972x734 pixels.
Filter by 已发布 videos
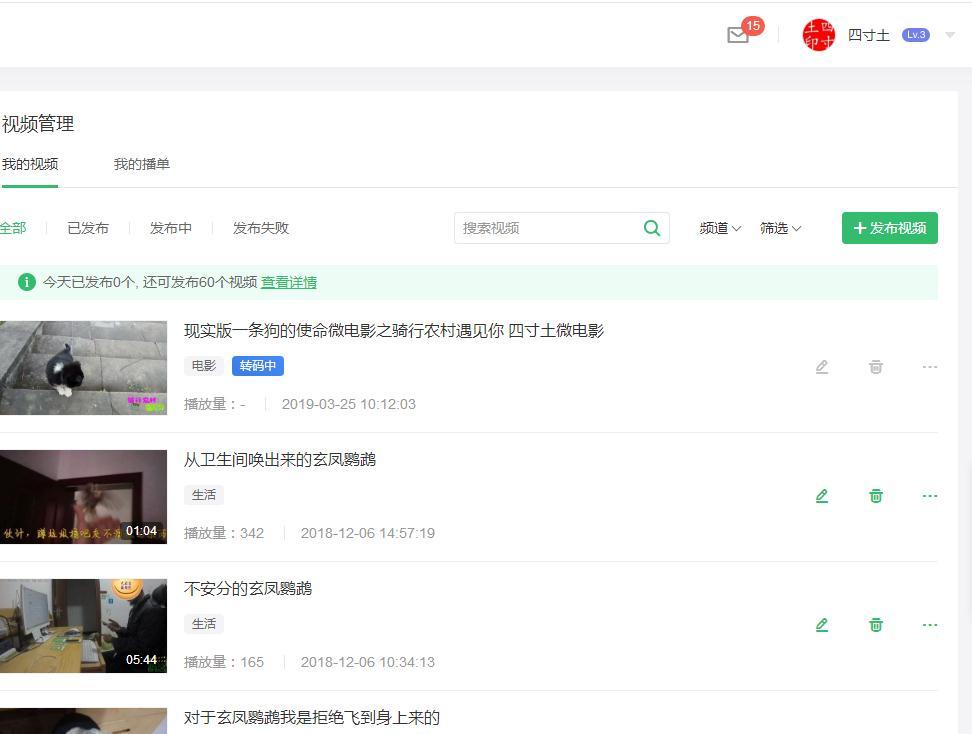click(88, 228)
